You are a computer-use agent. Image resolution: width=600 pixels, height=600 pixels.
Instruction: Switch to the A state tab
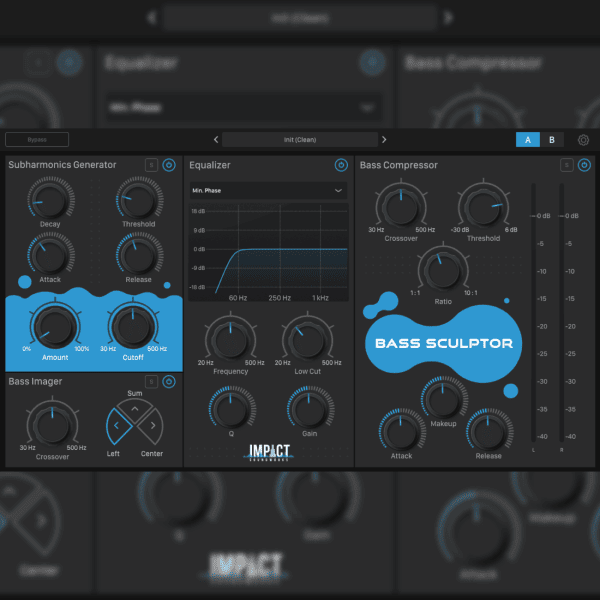pyautogui.click(x=528, y=140)
